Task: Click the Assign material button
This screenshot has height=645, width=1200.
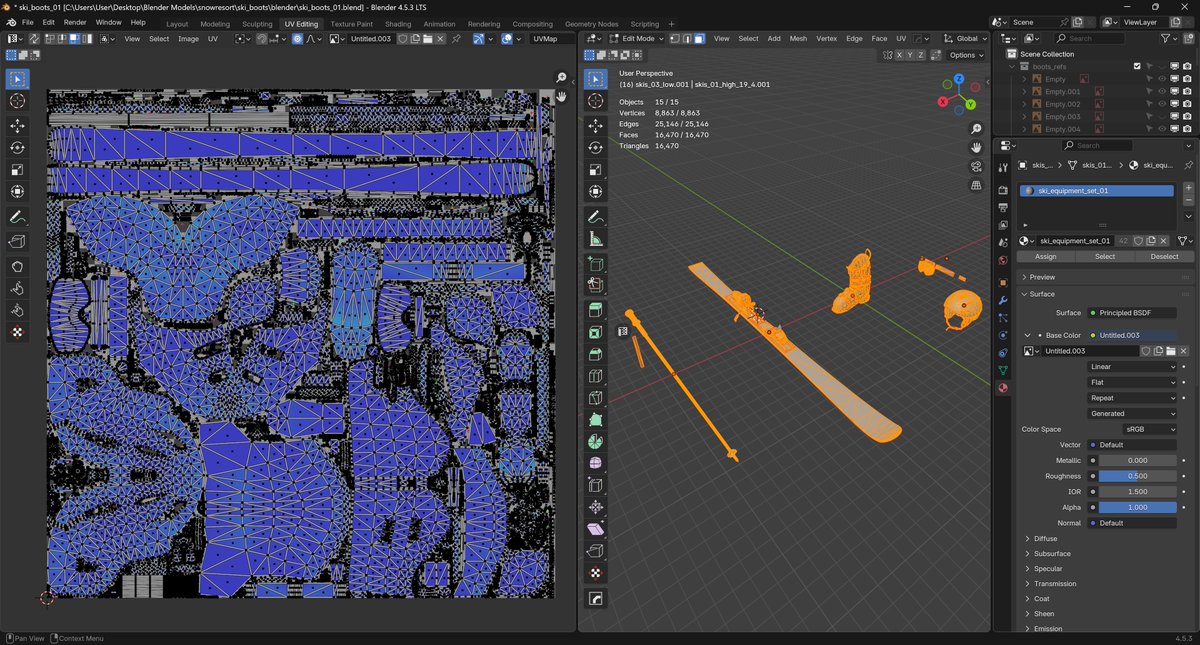Action: click(1044, 256)
